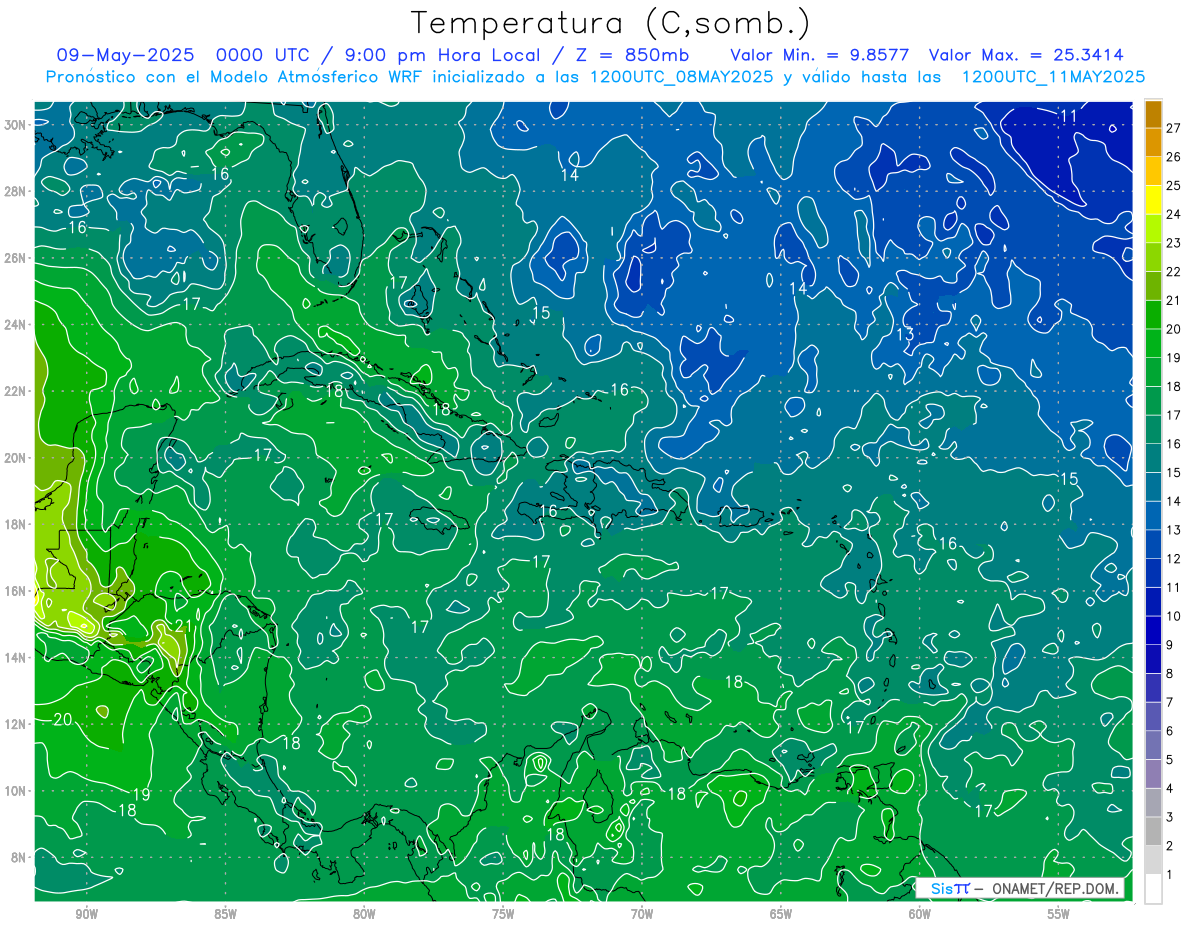Click the "28N" latitude axis label
This screenshot has width=1200, height=927.
(14, 191)
